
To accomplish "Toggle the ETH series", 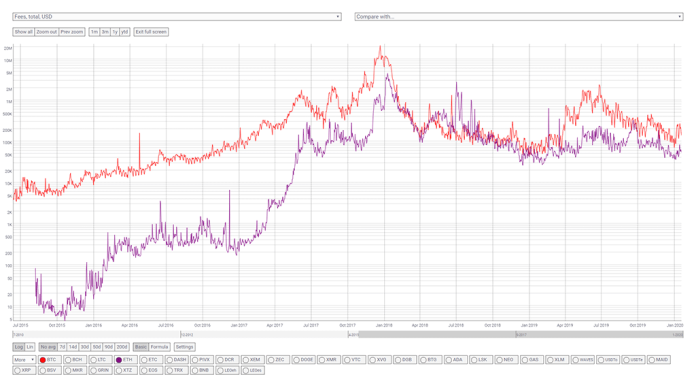I will click(x=125, y=360).
